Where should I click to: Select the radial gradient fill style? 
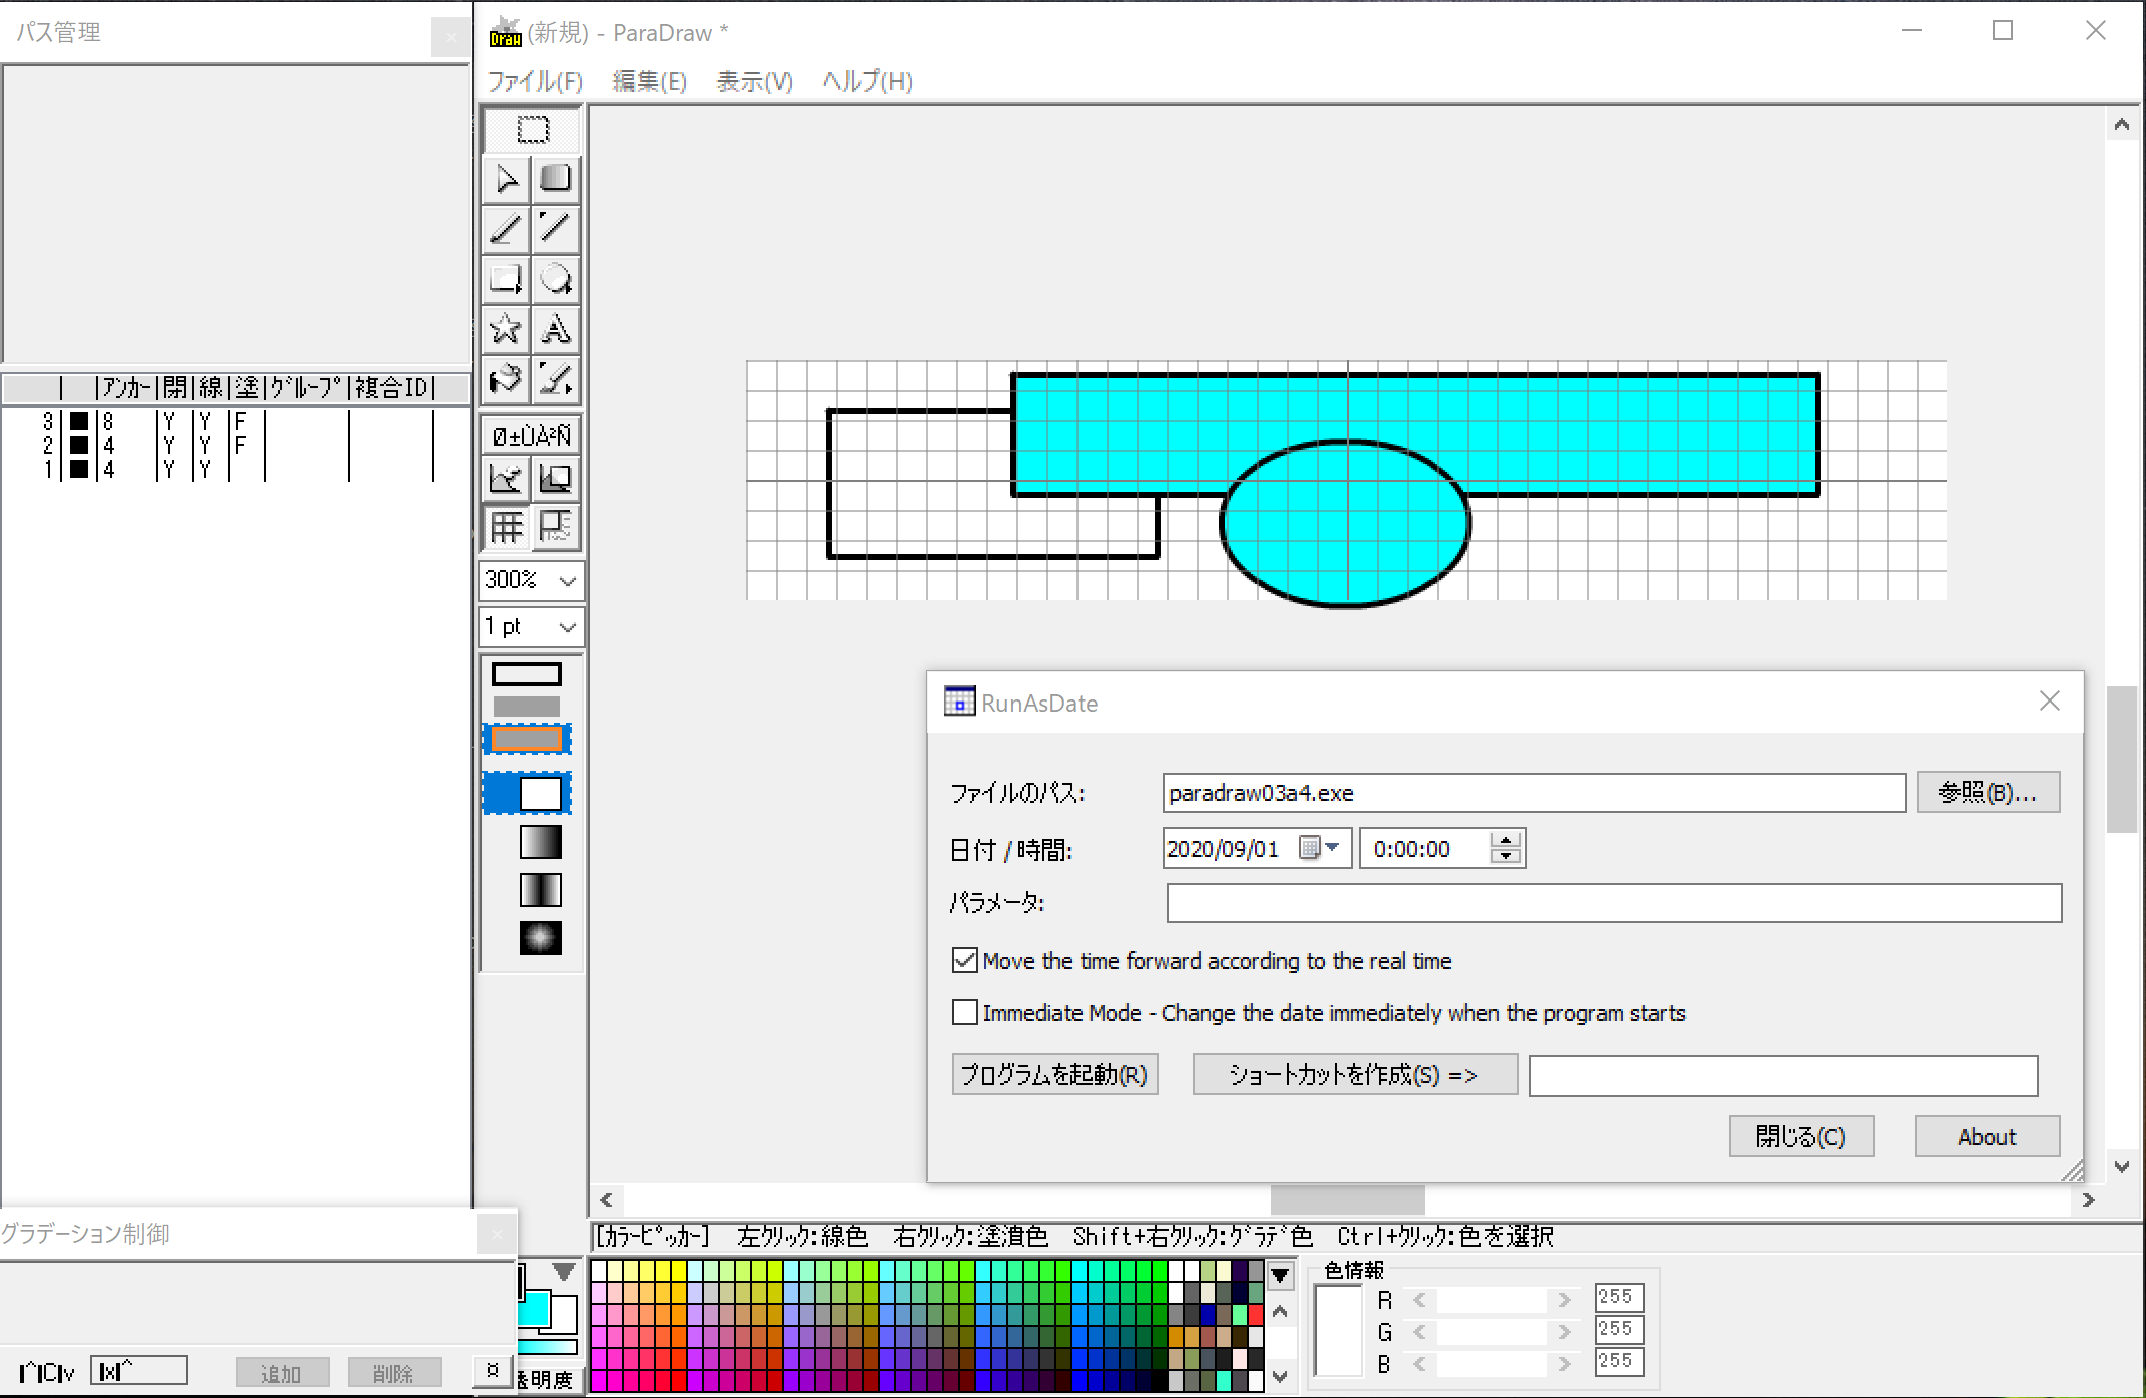point(540,938)
